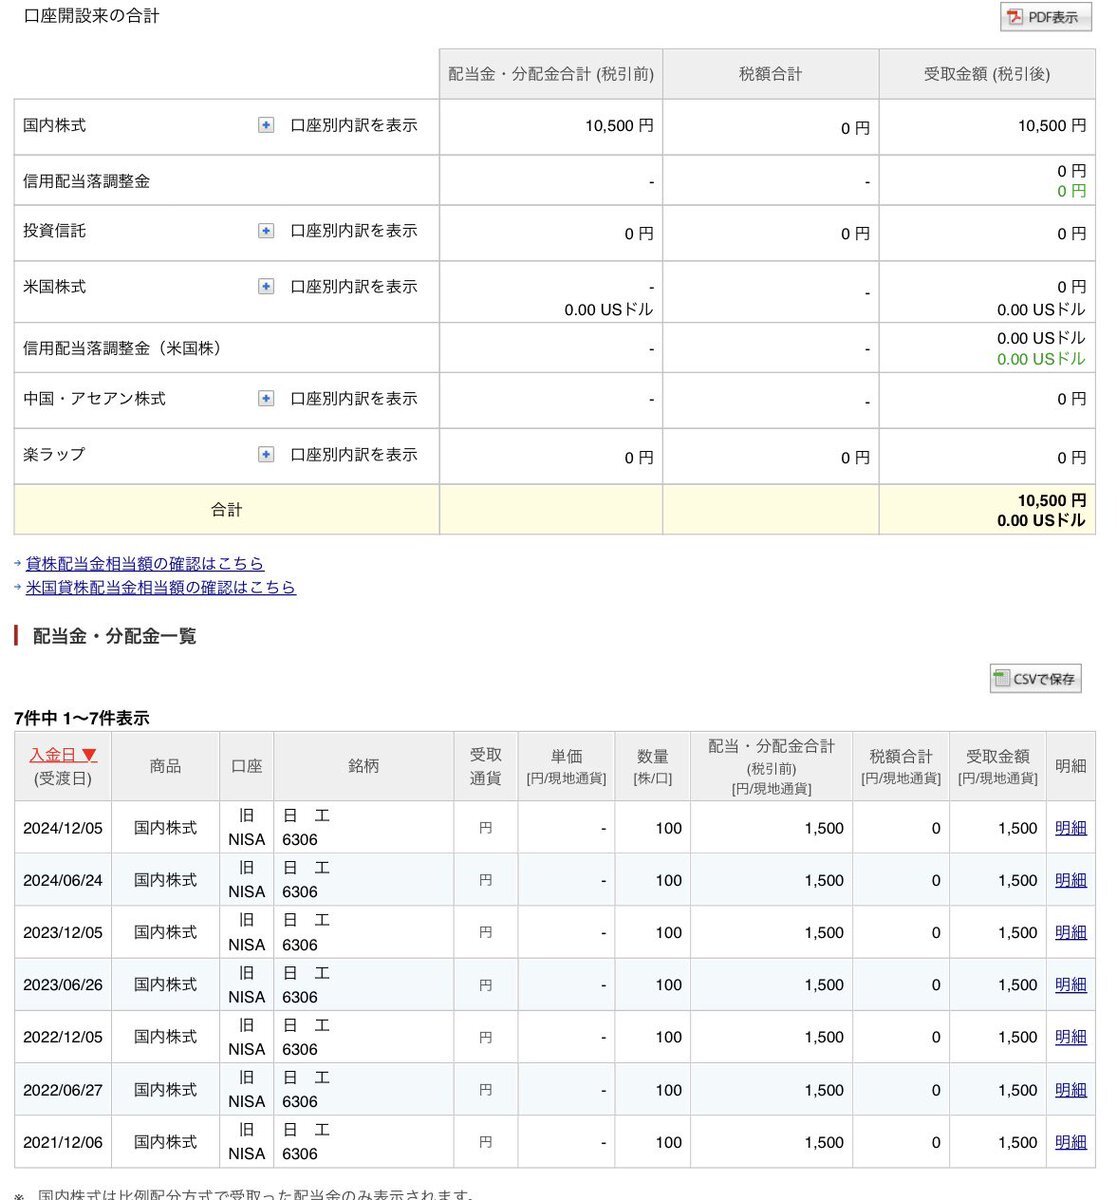Screen dimensions: 1117x1200
Task: Click the 2021/12/06 date cell
Action: pyautogui.click(x=63, y=1142)
